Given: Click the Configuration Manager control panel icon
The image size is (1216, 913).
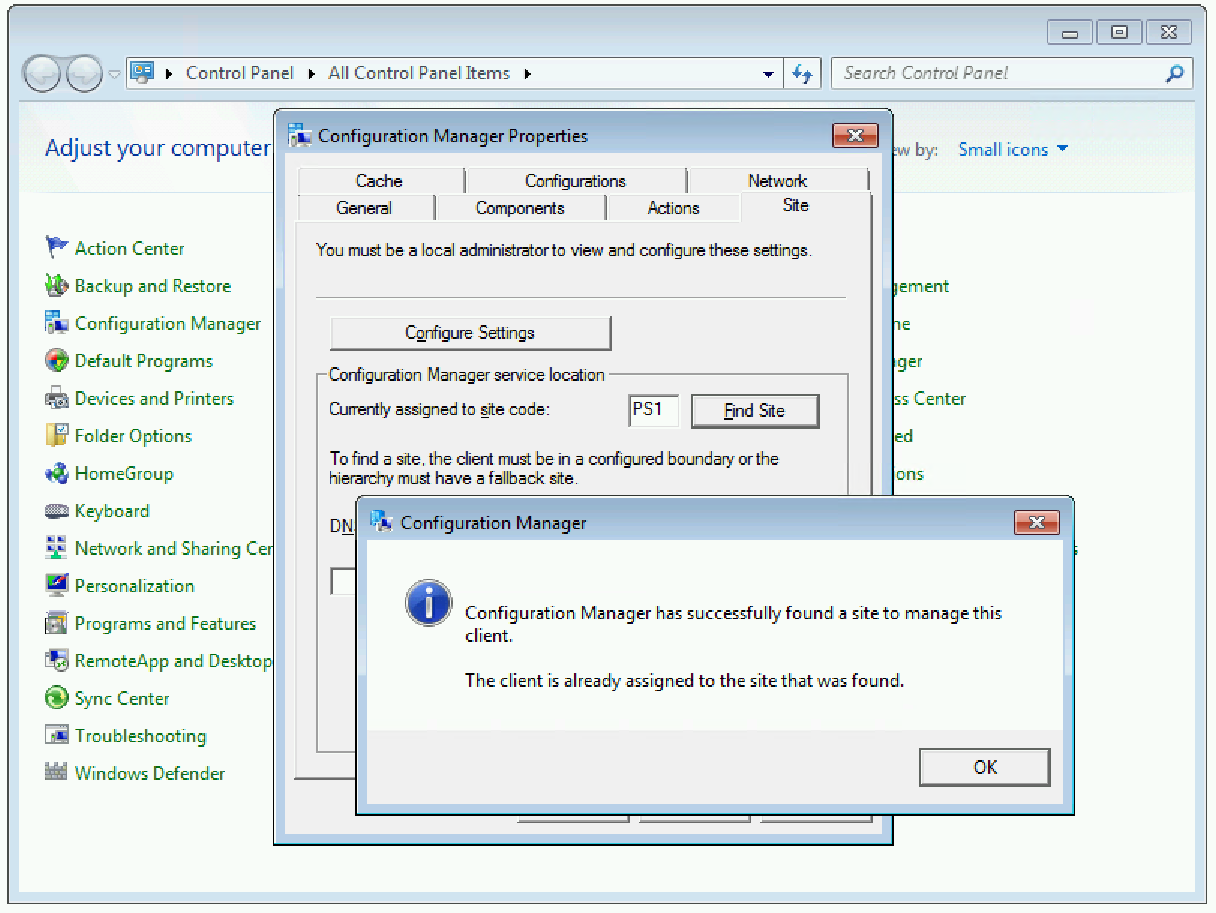Looking at the screenshot, I should click(x=56, y=323).
